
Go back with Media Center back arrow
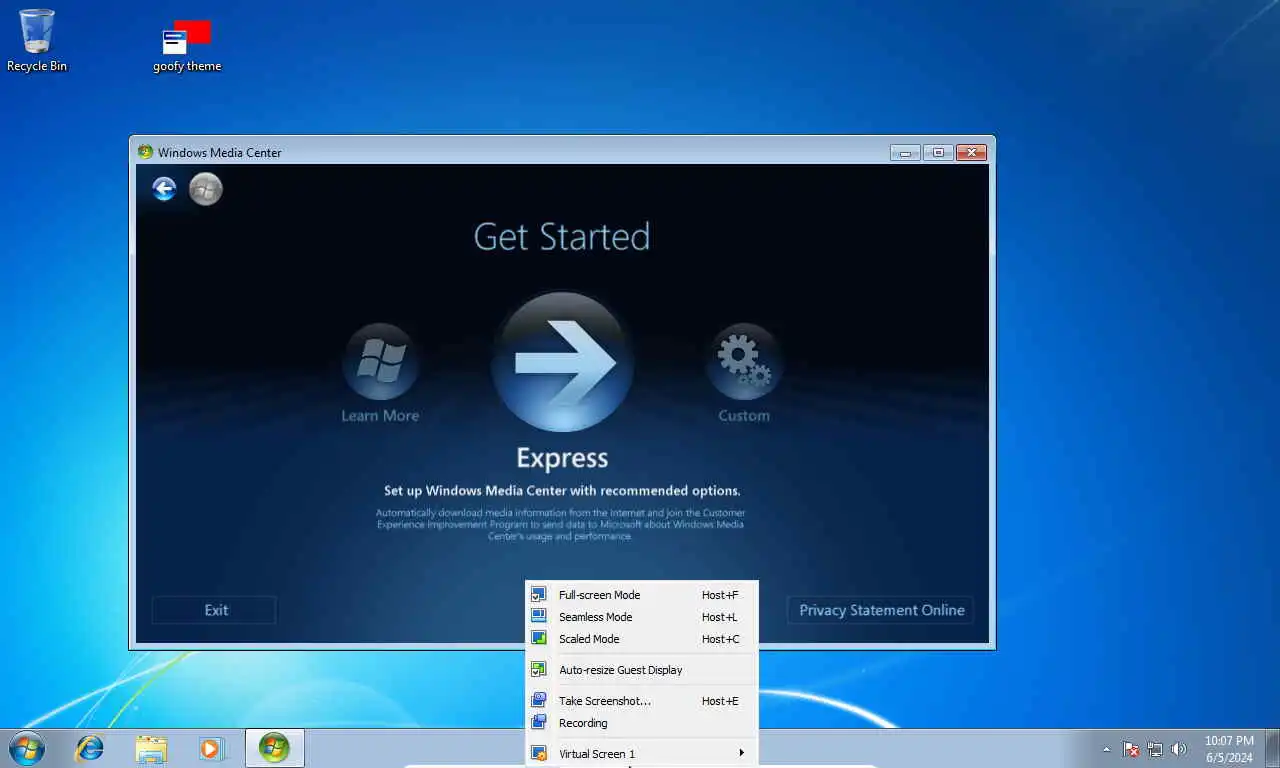pyautogui.click(x=164, y=188)
